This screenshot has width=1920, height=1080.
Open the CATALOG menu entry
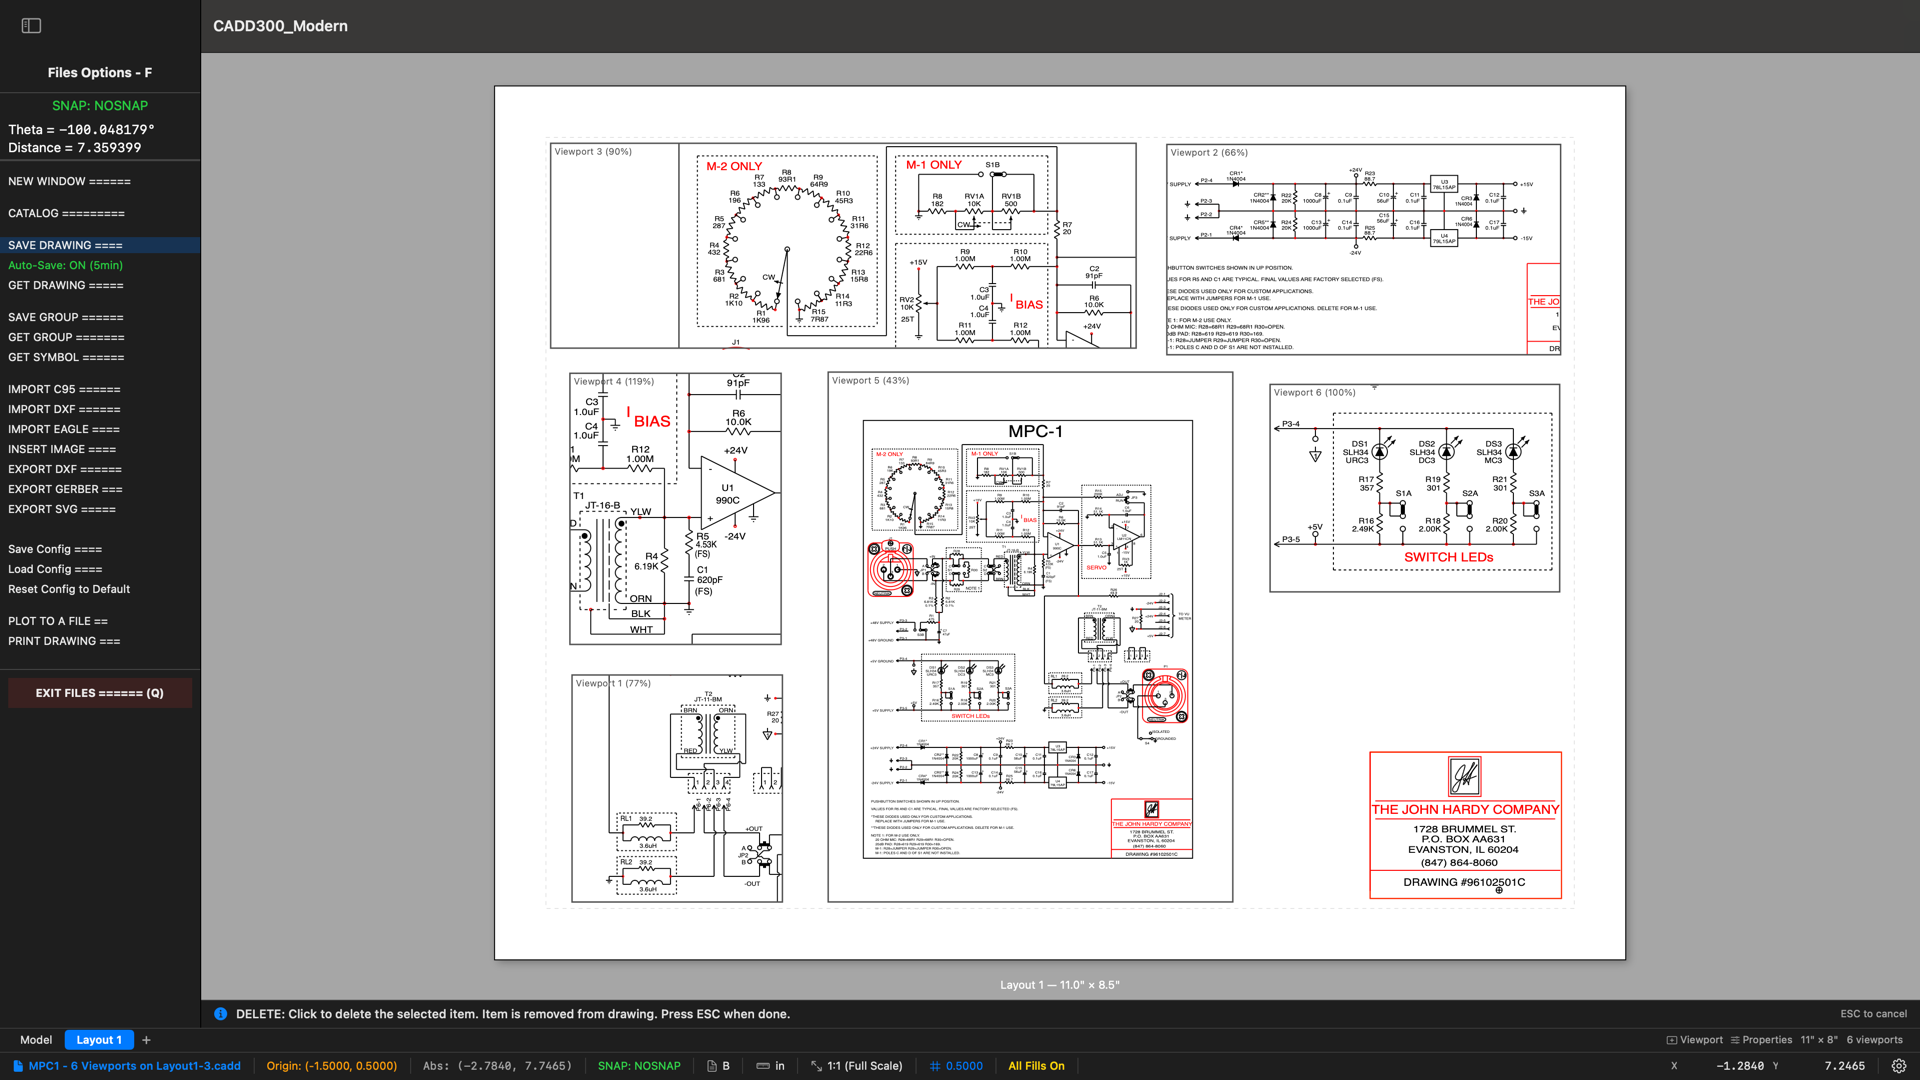coord(100,213)
